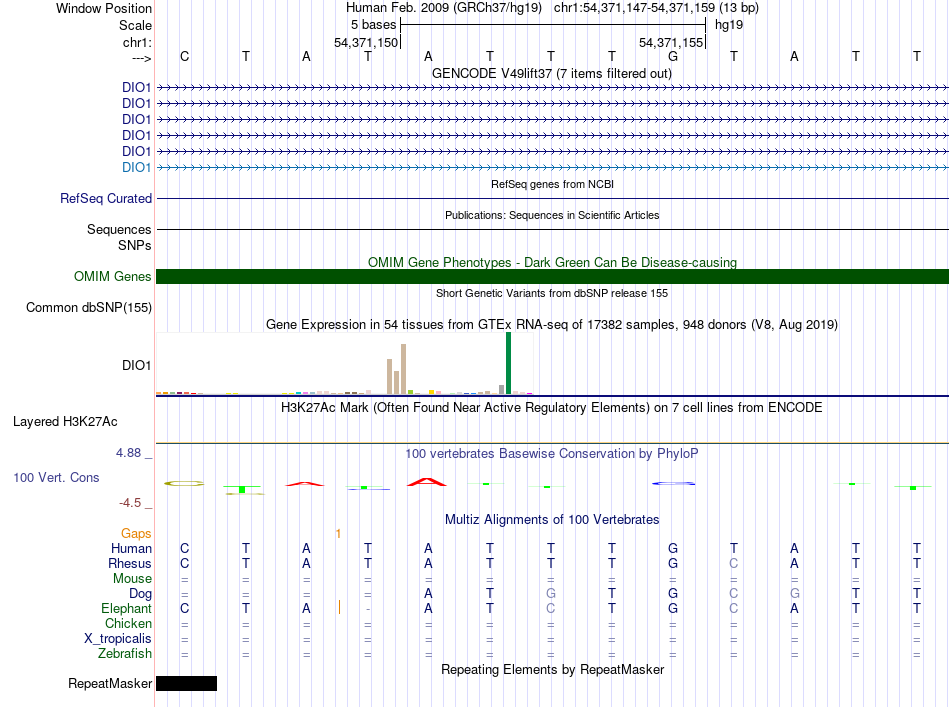Click the 'OMIM Genes' track label

(x=112, y=276)
